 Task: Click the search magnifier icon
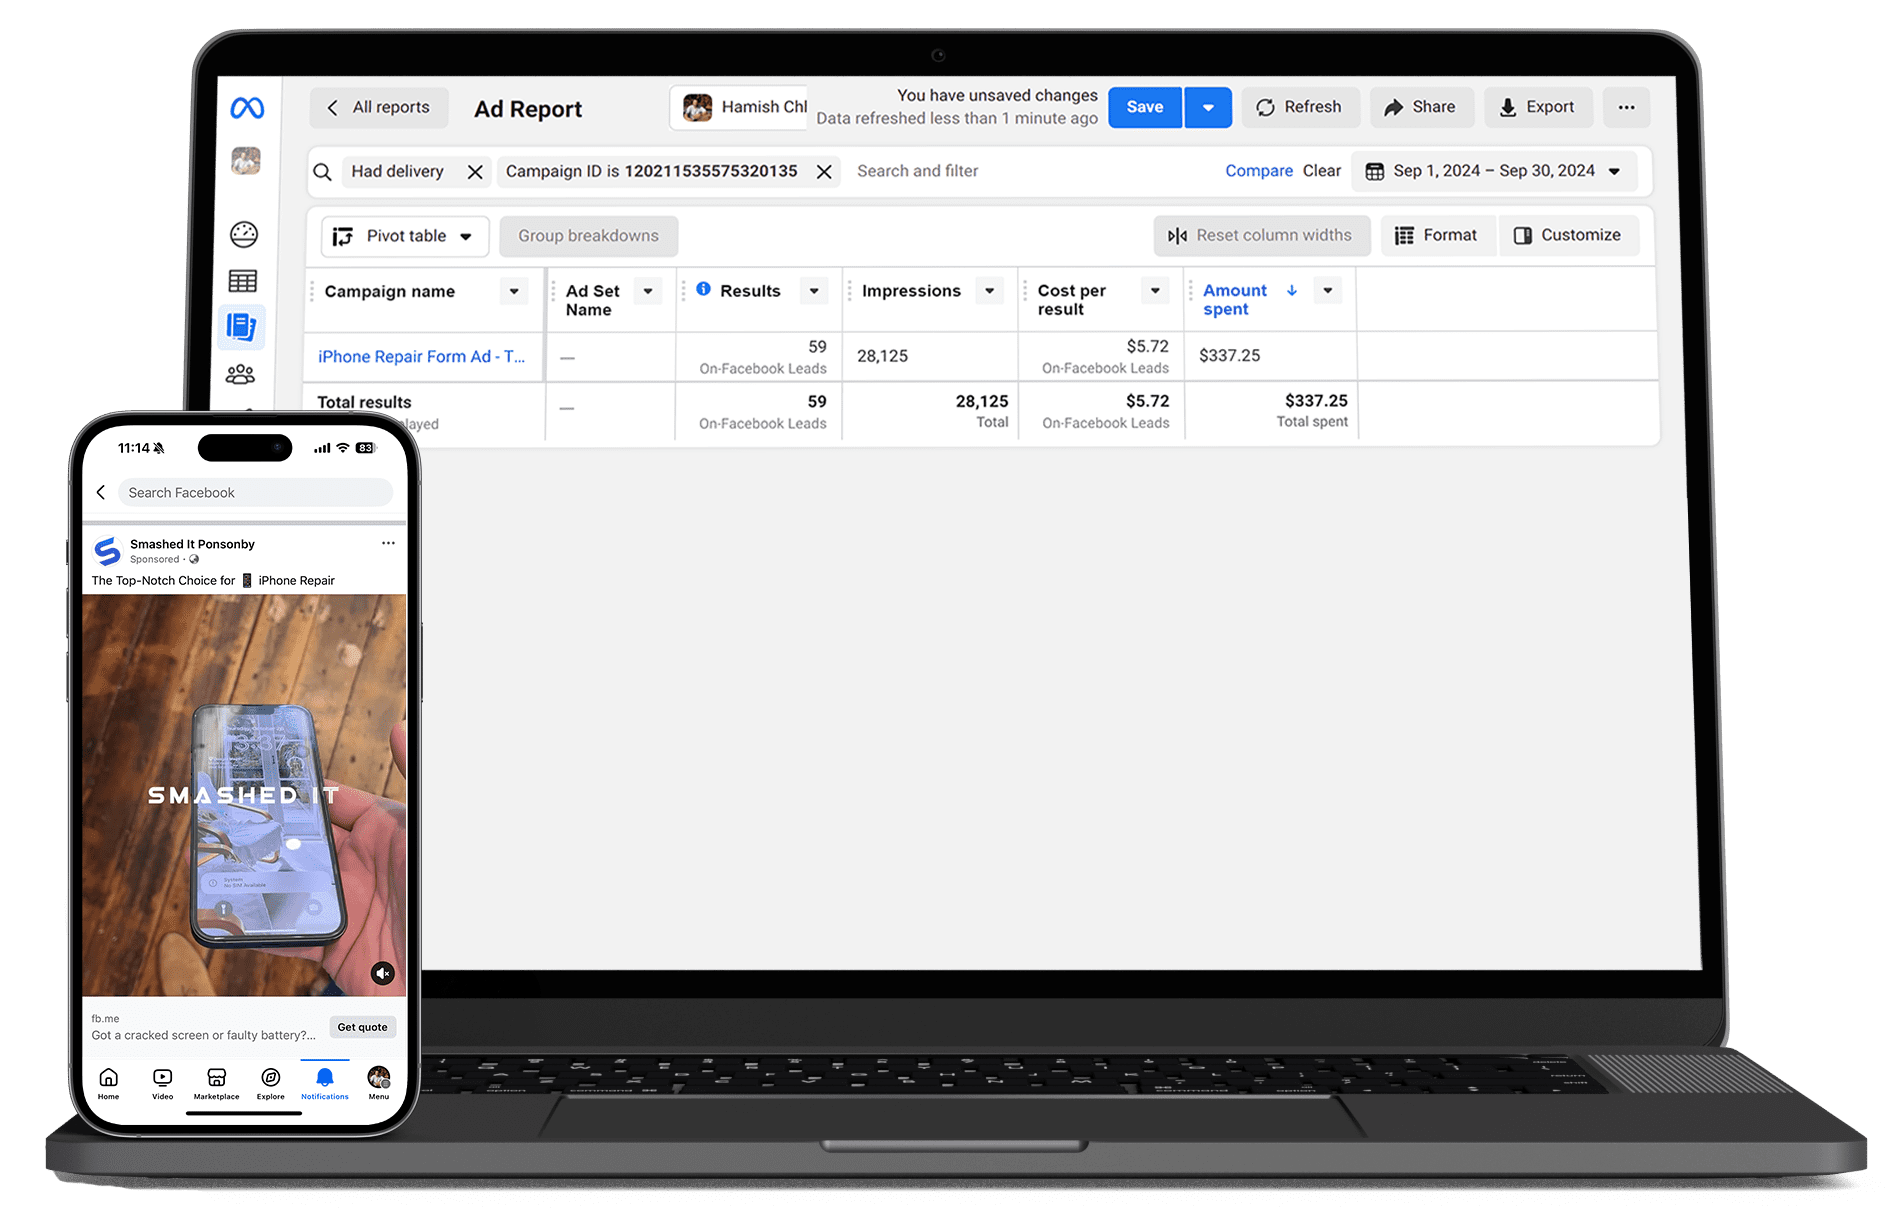tap(322, 172)
